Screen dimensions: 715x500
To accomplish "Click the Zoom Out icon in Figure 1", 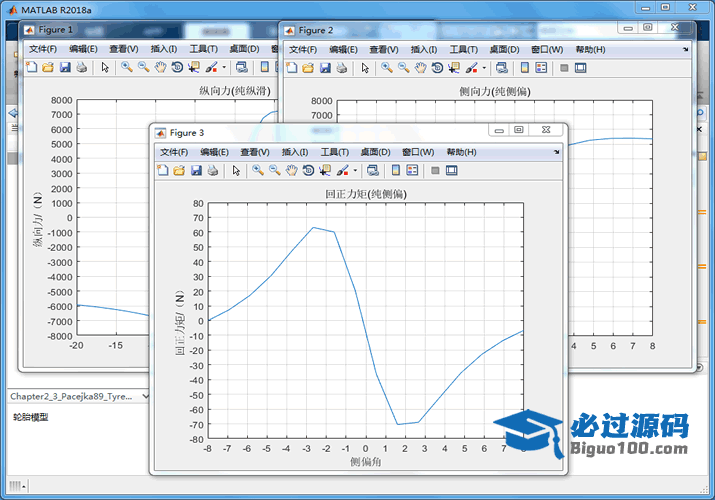I will coord(143,68).
